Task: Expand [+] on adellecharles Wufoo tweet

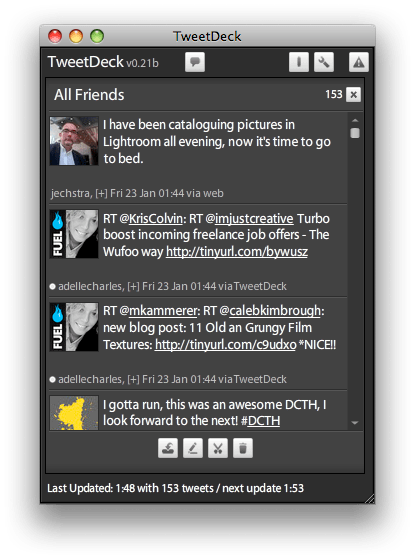Action: click(x=133, y=286)
